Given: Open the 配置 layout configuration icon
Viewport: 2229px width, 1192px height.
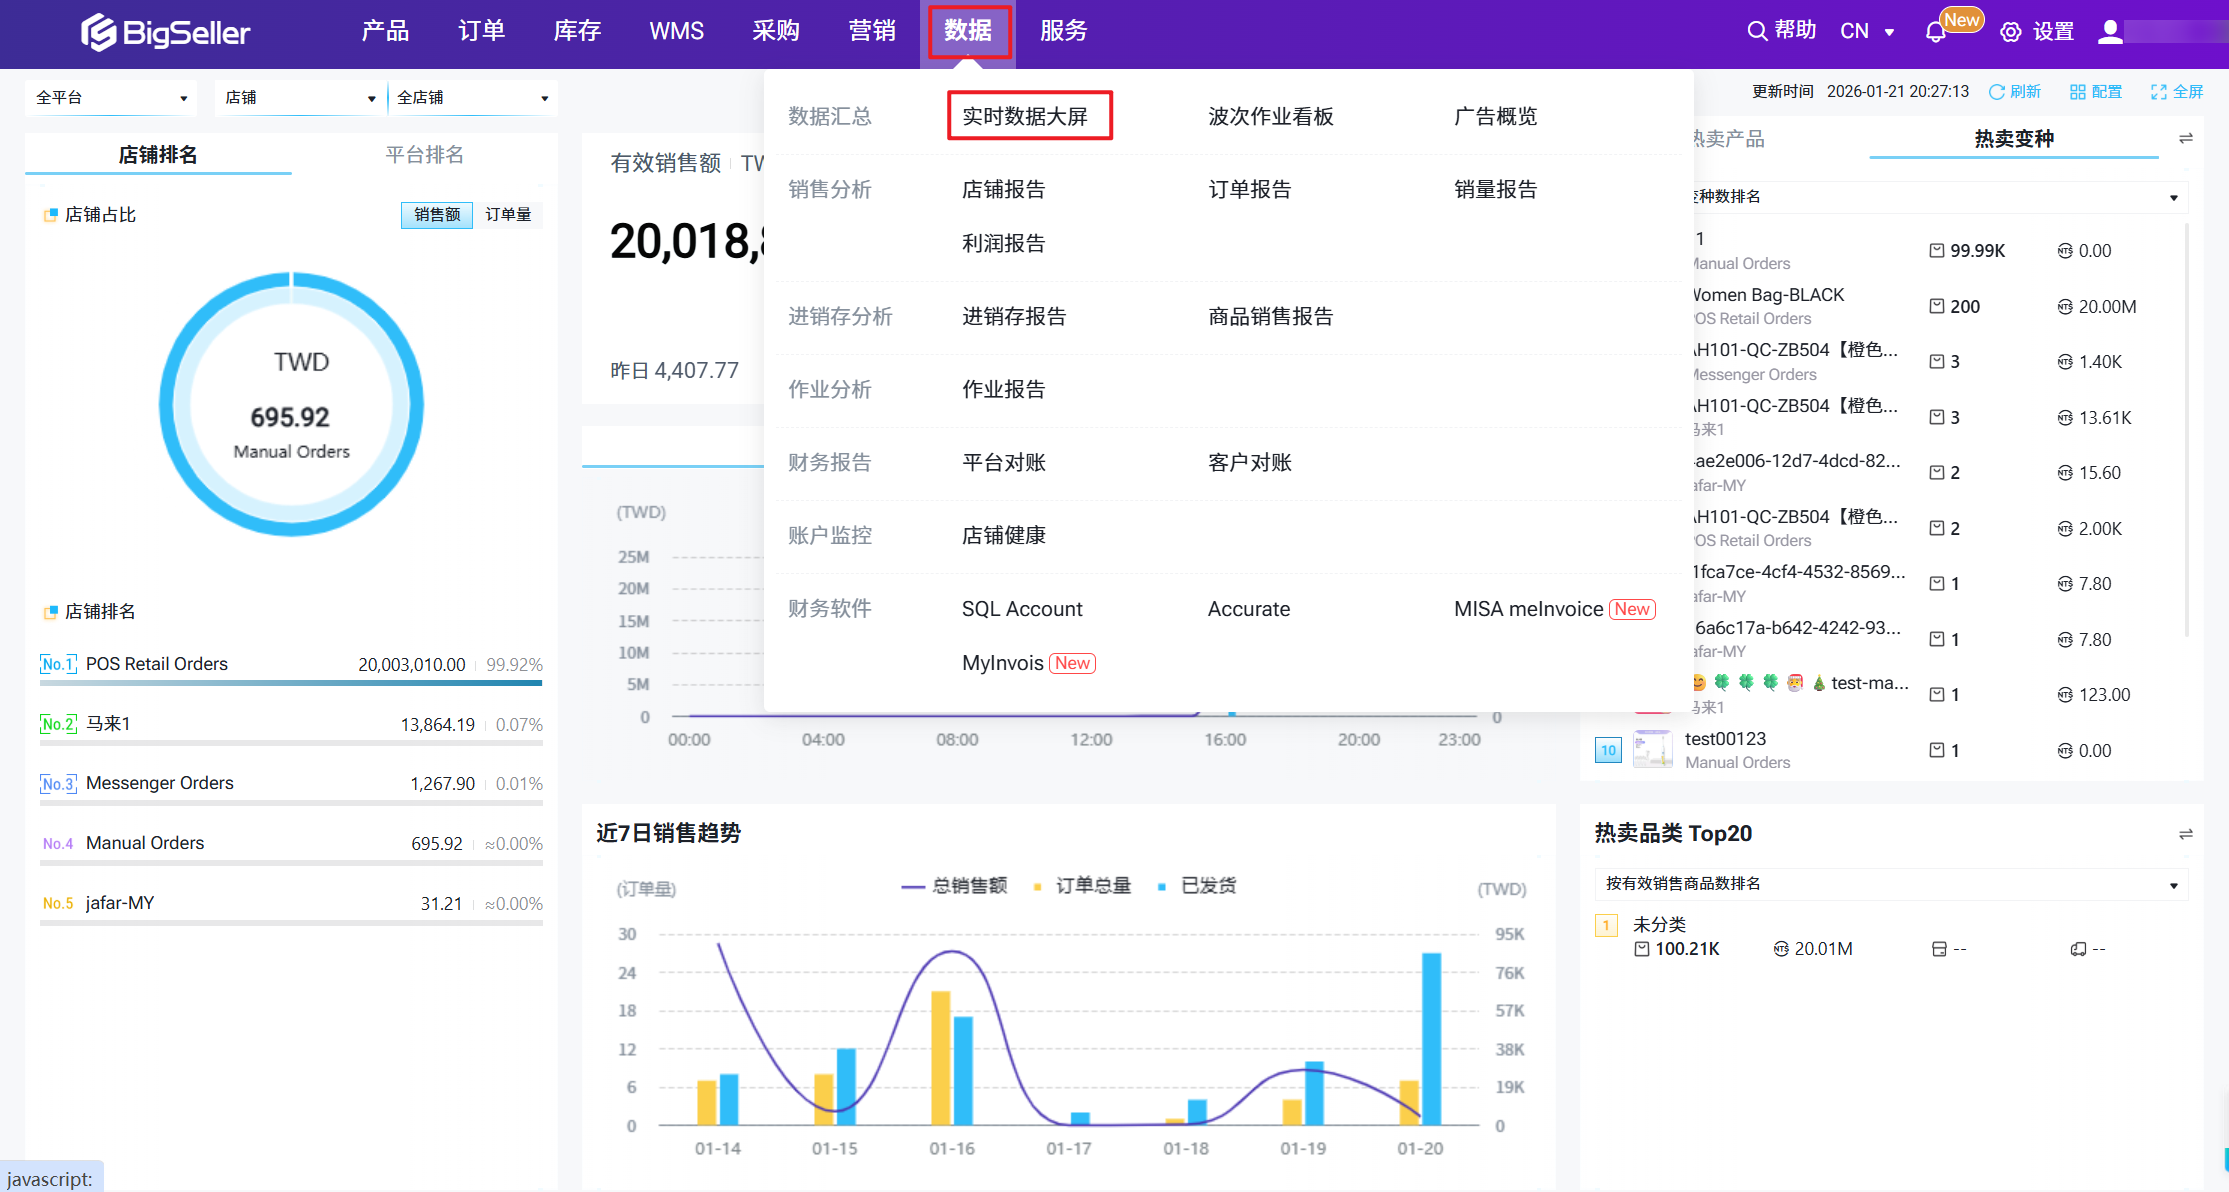Looking at the screenshot, I should pos(2078,92).
